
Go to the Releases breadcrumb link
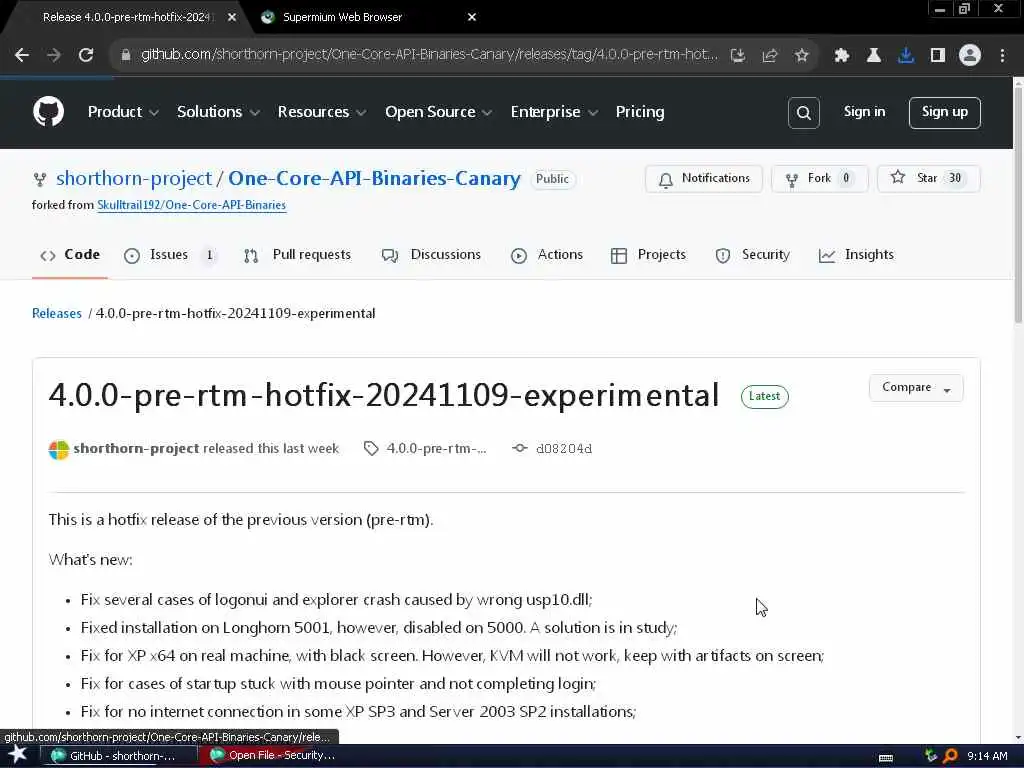pos(57,313)
